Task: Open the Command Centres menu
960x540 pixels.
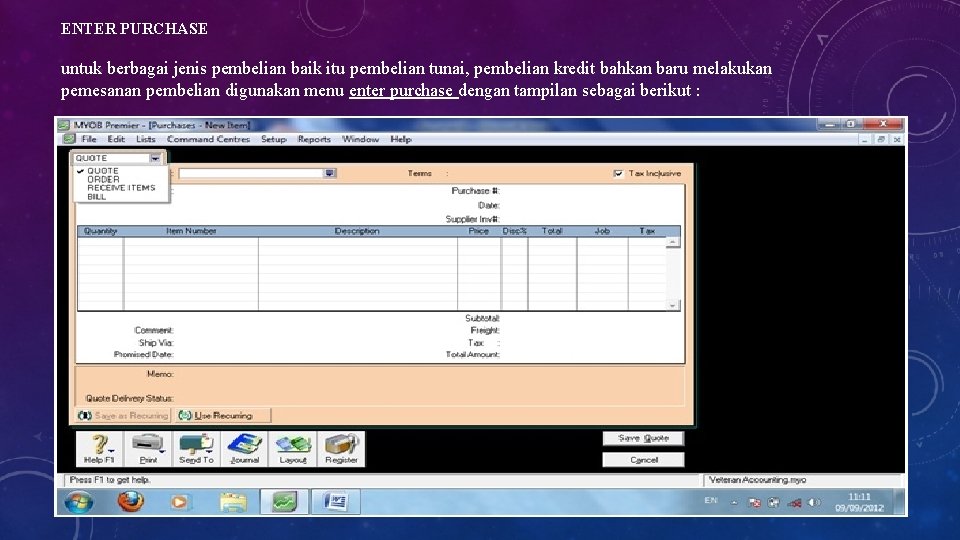Action: pos(208,140)
